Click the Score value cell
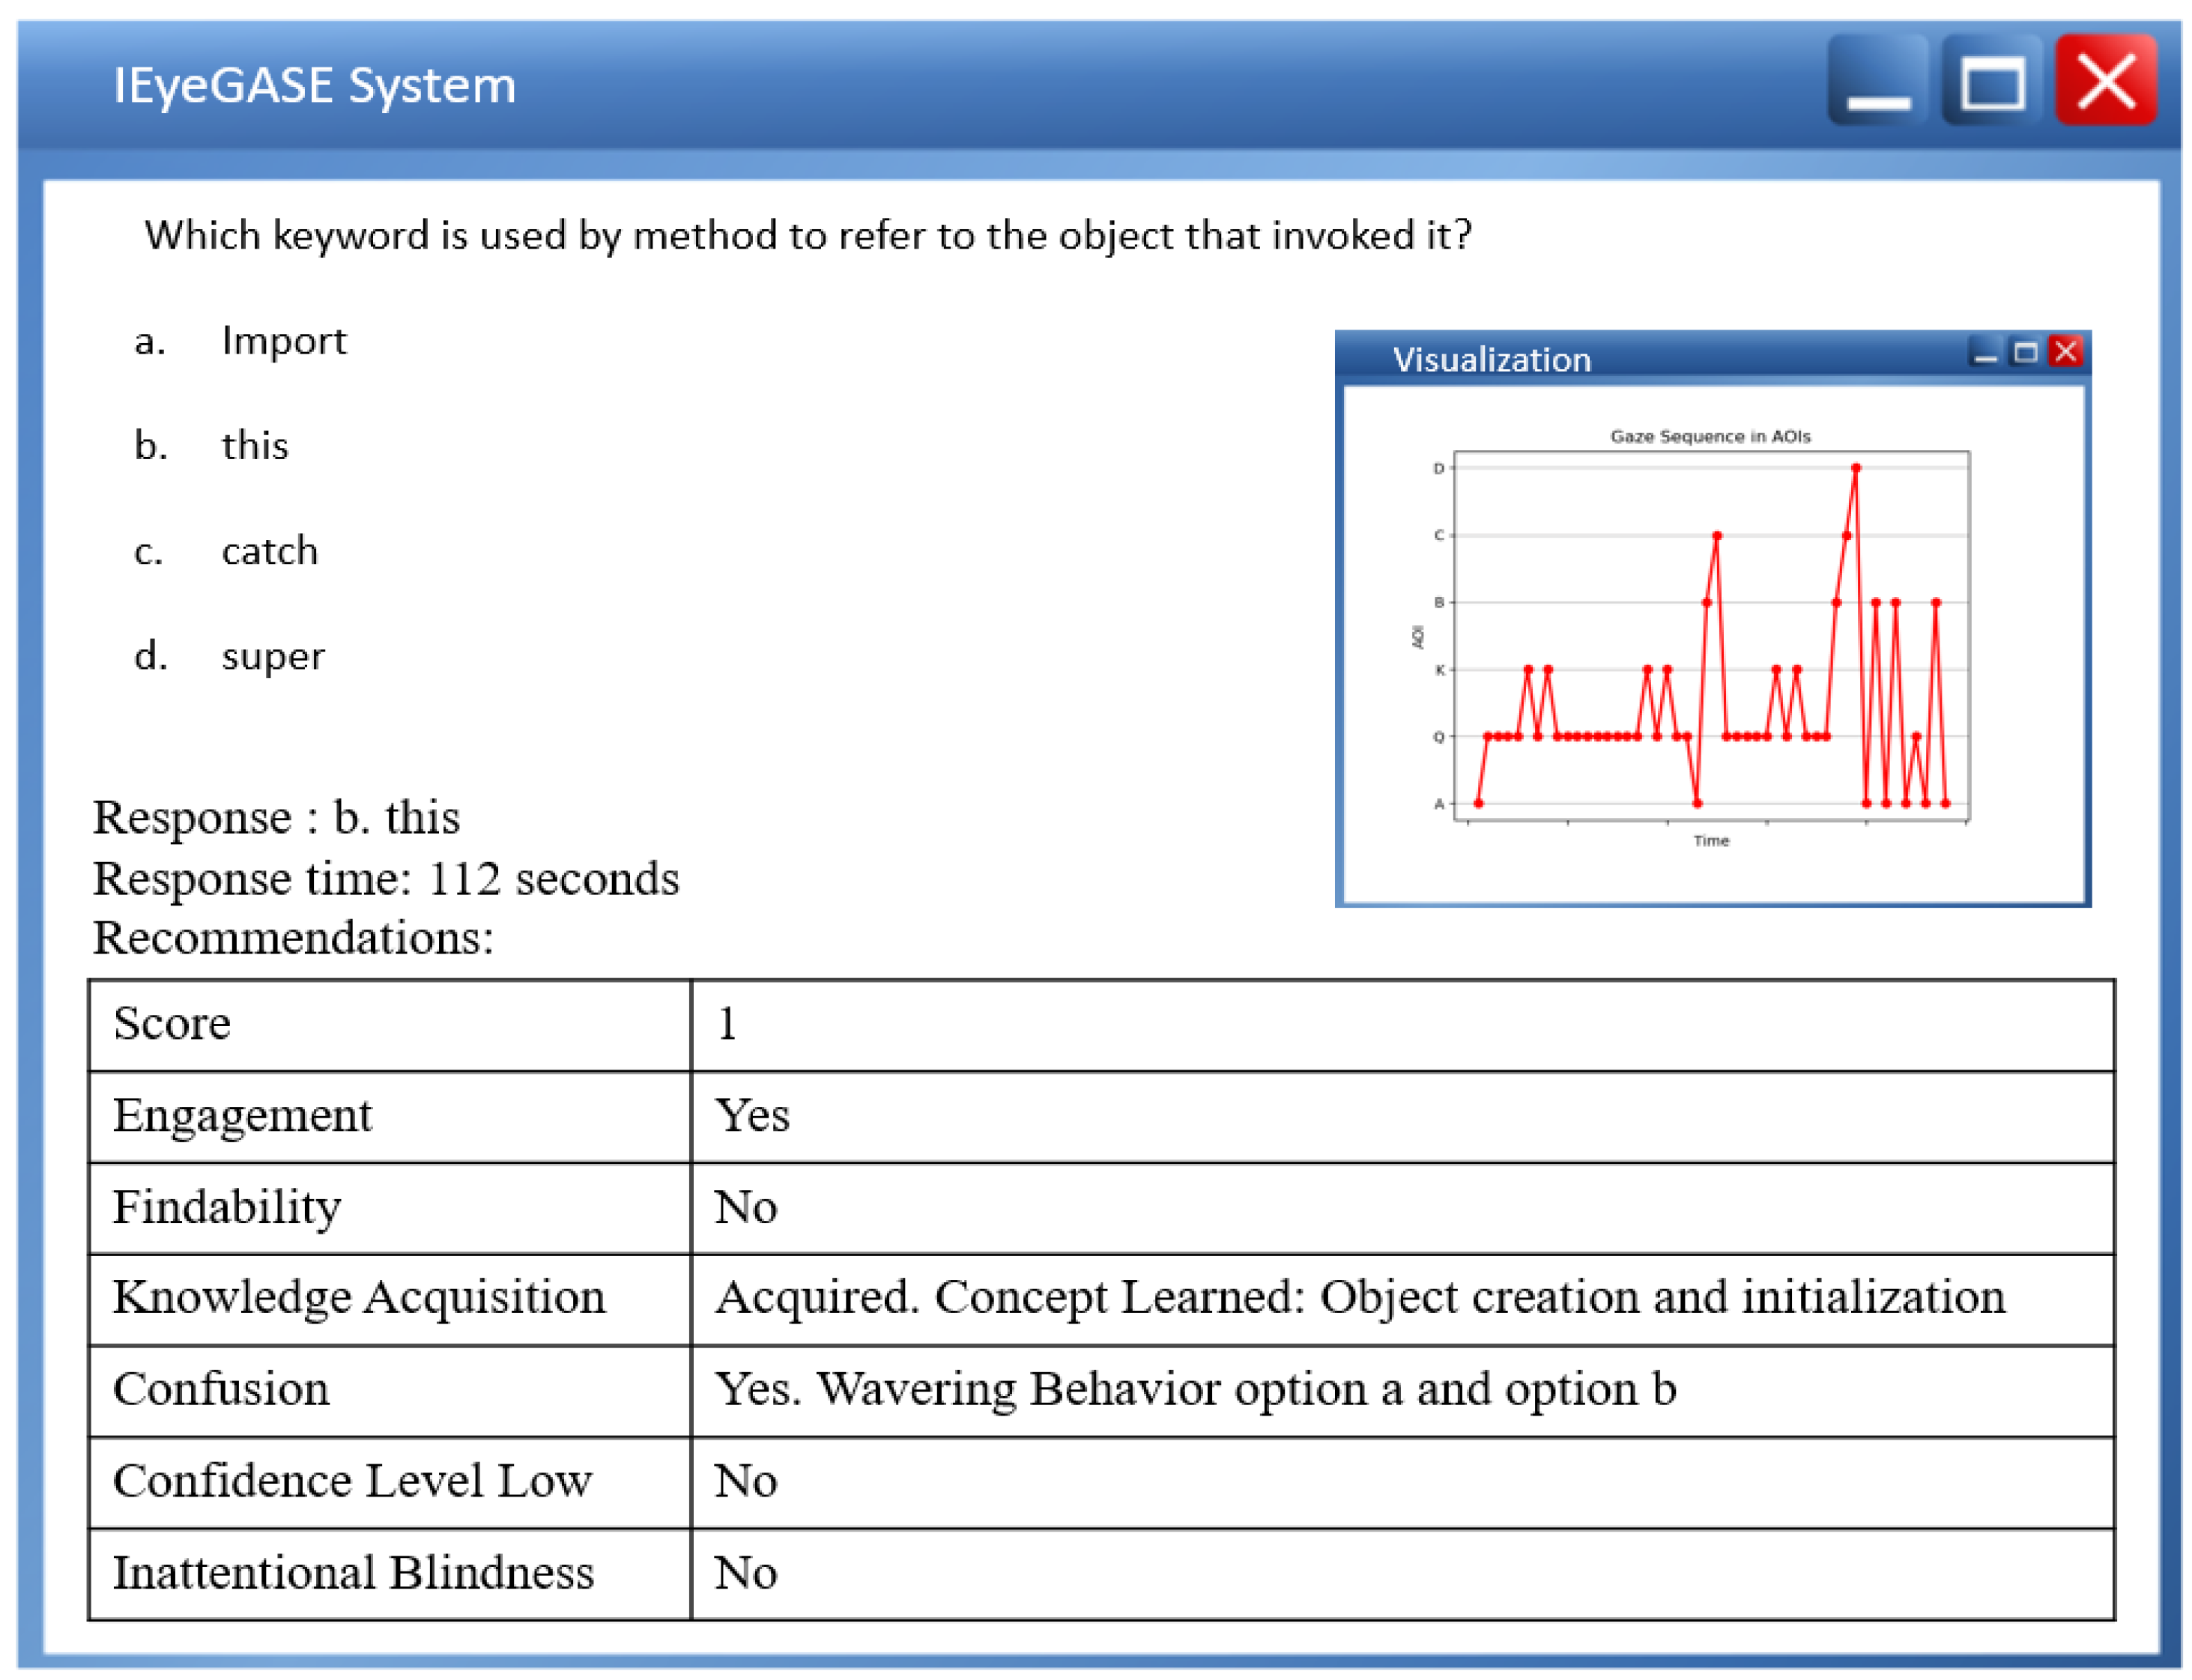The height and width of the screenshot is (1680, 2192). (x=727, y=1024)
